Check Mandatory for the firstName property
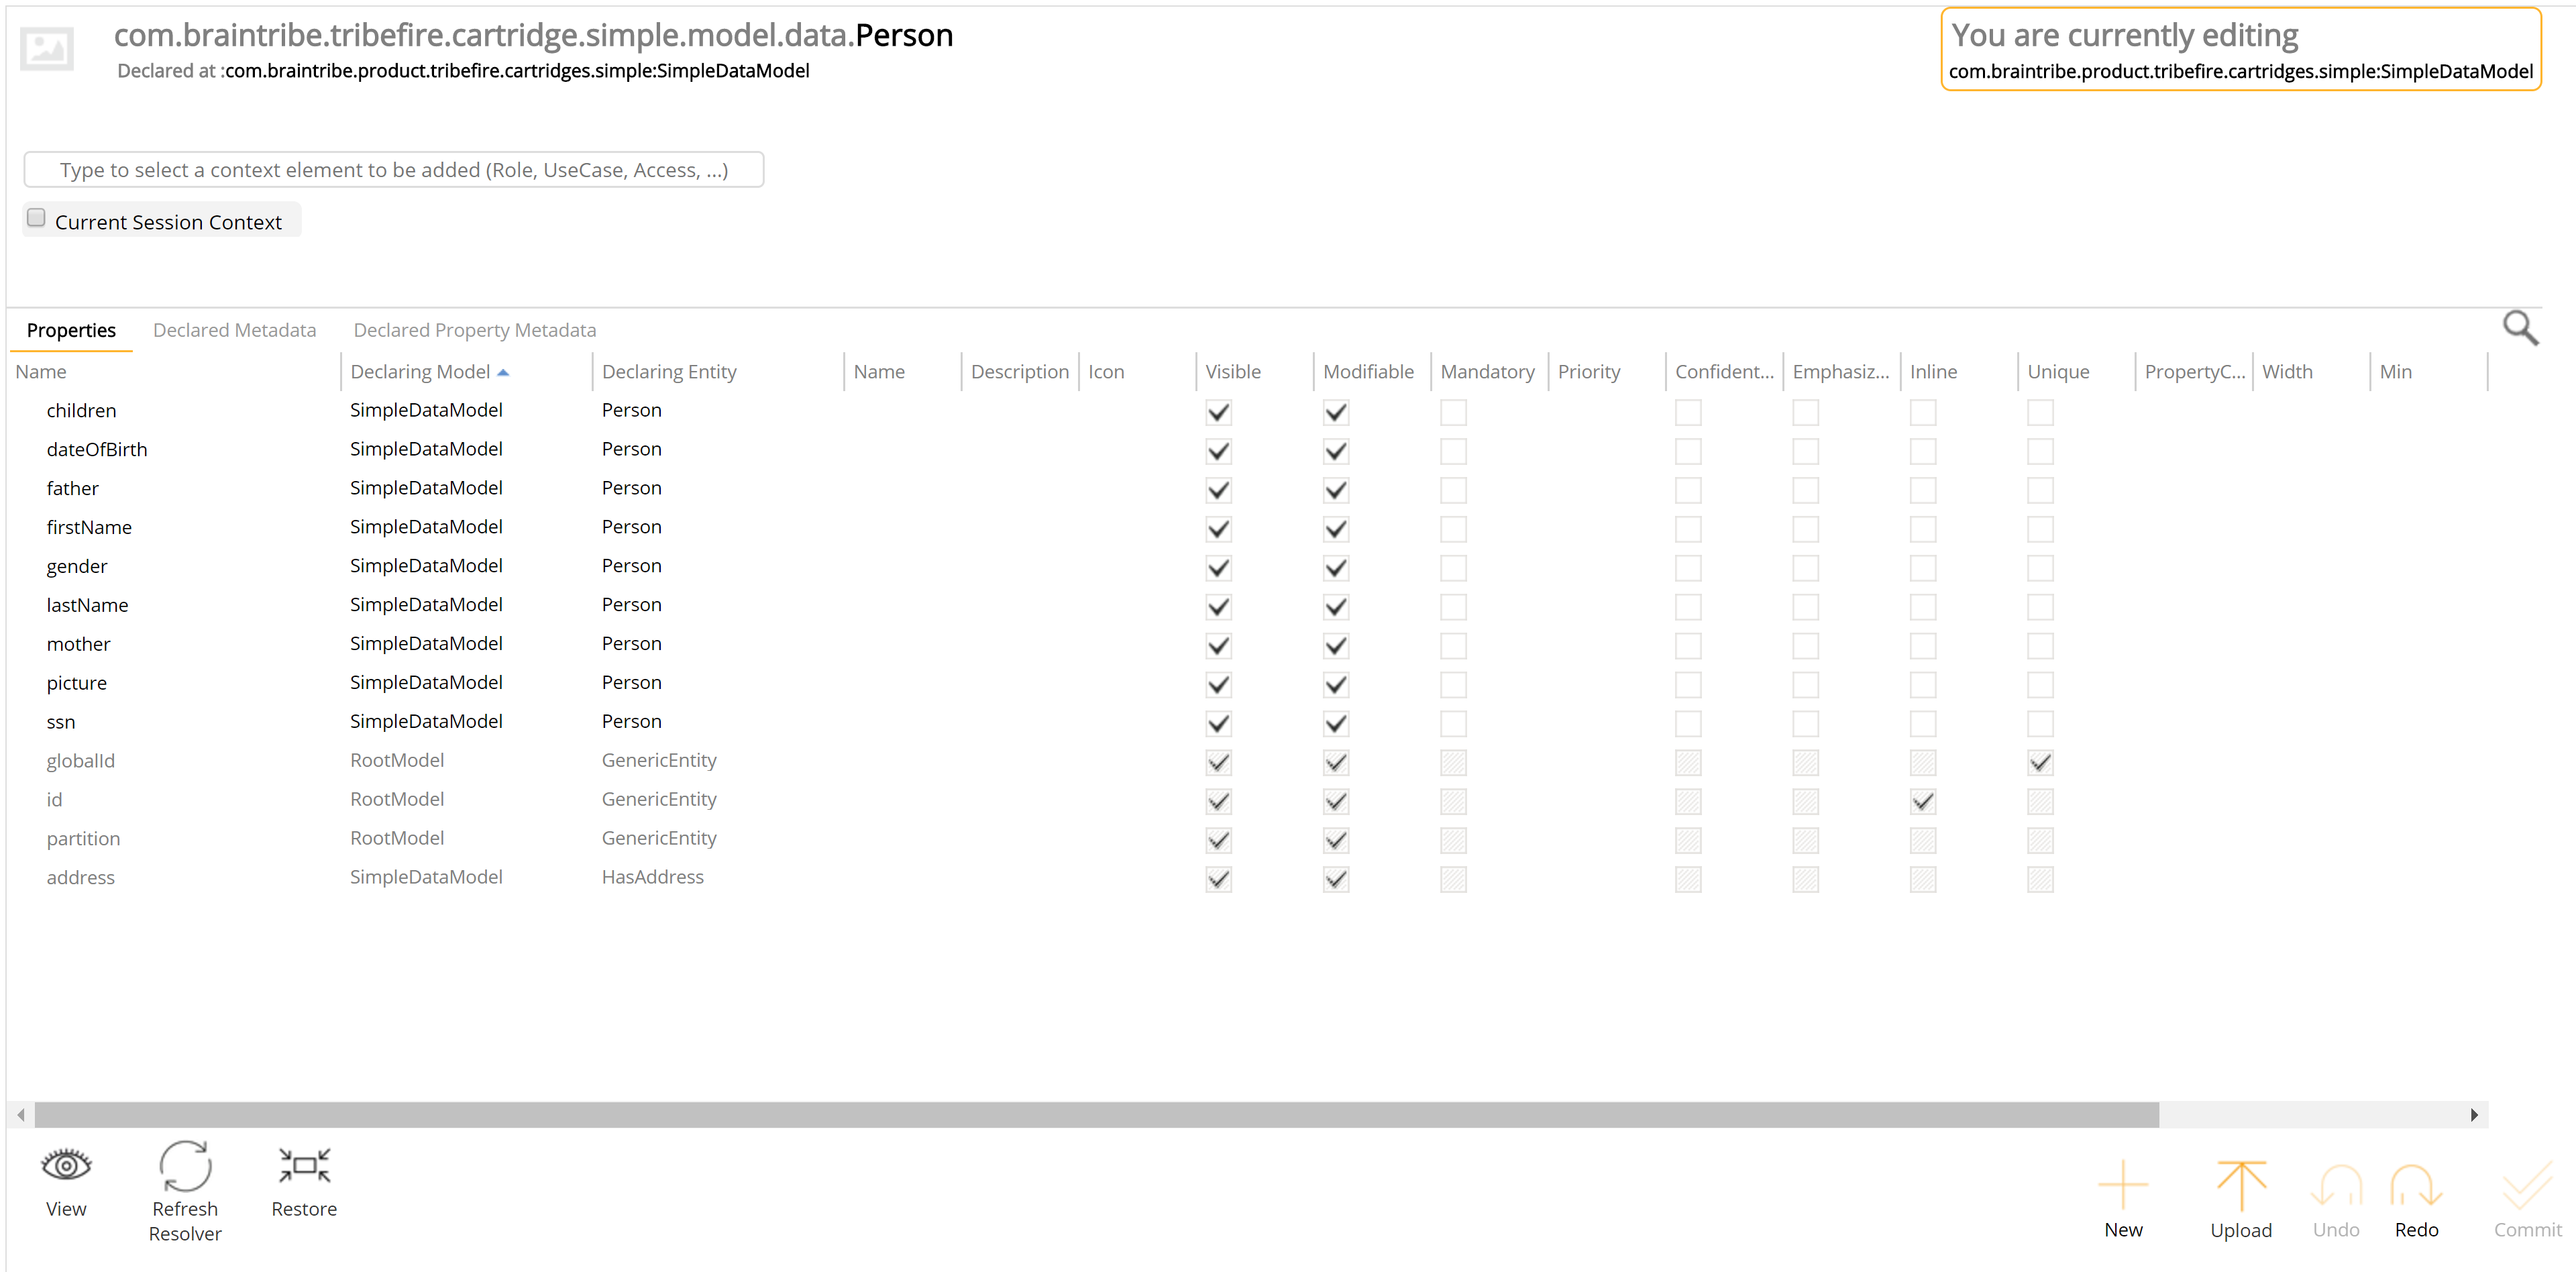 click(1453, 529)
